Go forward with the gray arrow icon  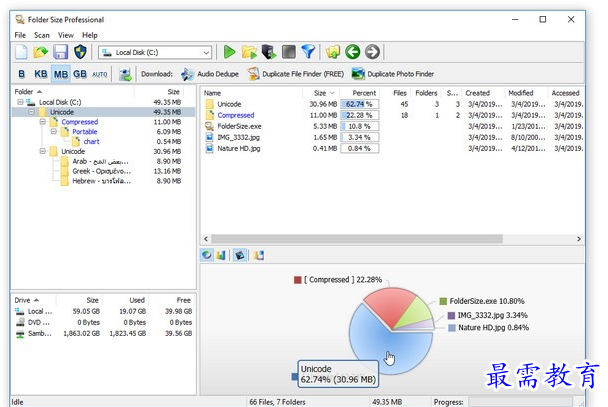(372, 52)
